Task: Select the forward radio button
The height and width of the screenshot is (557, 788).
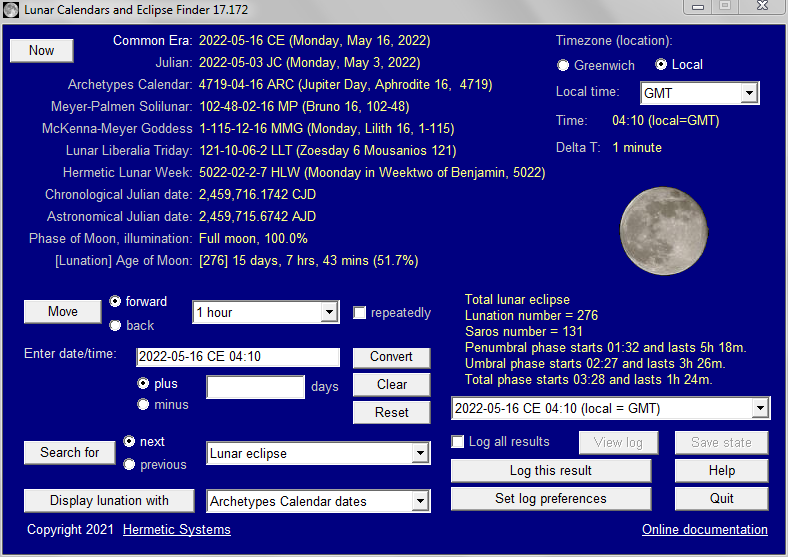Action: (116, 301)
